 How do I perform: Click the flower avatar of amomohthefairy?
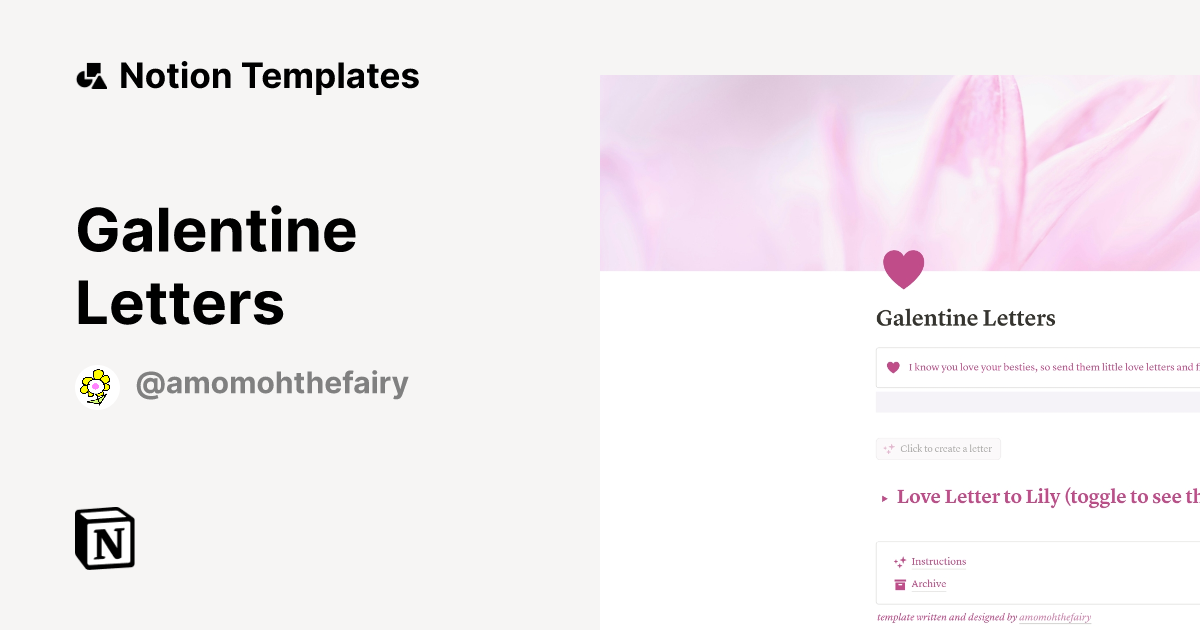(96, 386)
